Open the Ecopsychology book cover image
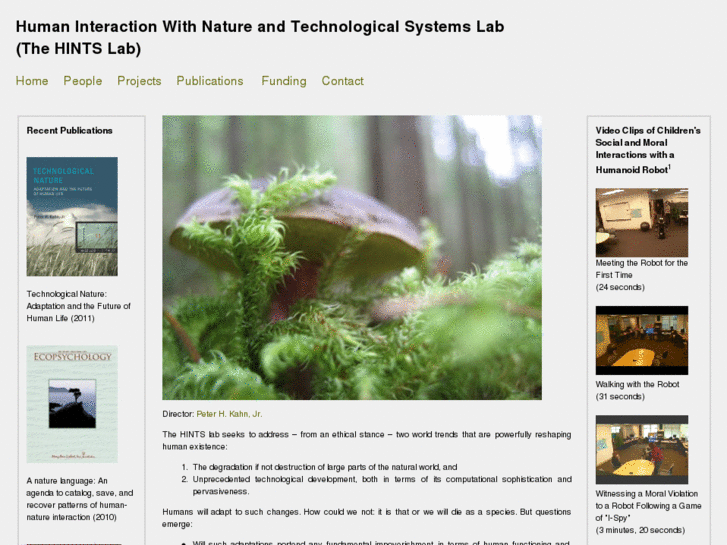The image size is (727, 545). [x=72, y=404]
